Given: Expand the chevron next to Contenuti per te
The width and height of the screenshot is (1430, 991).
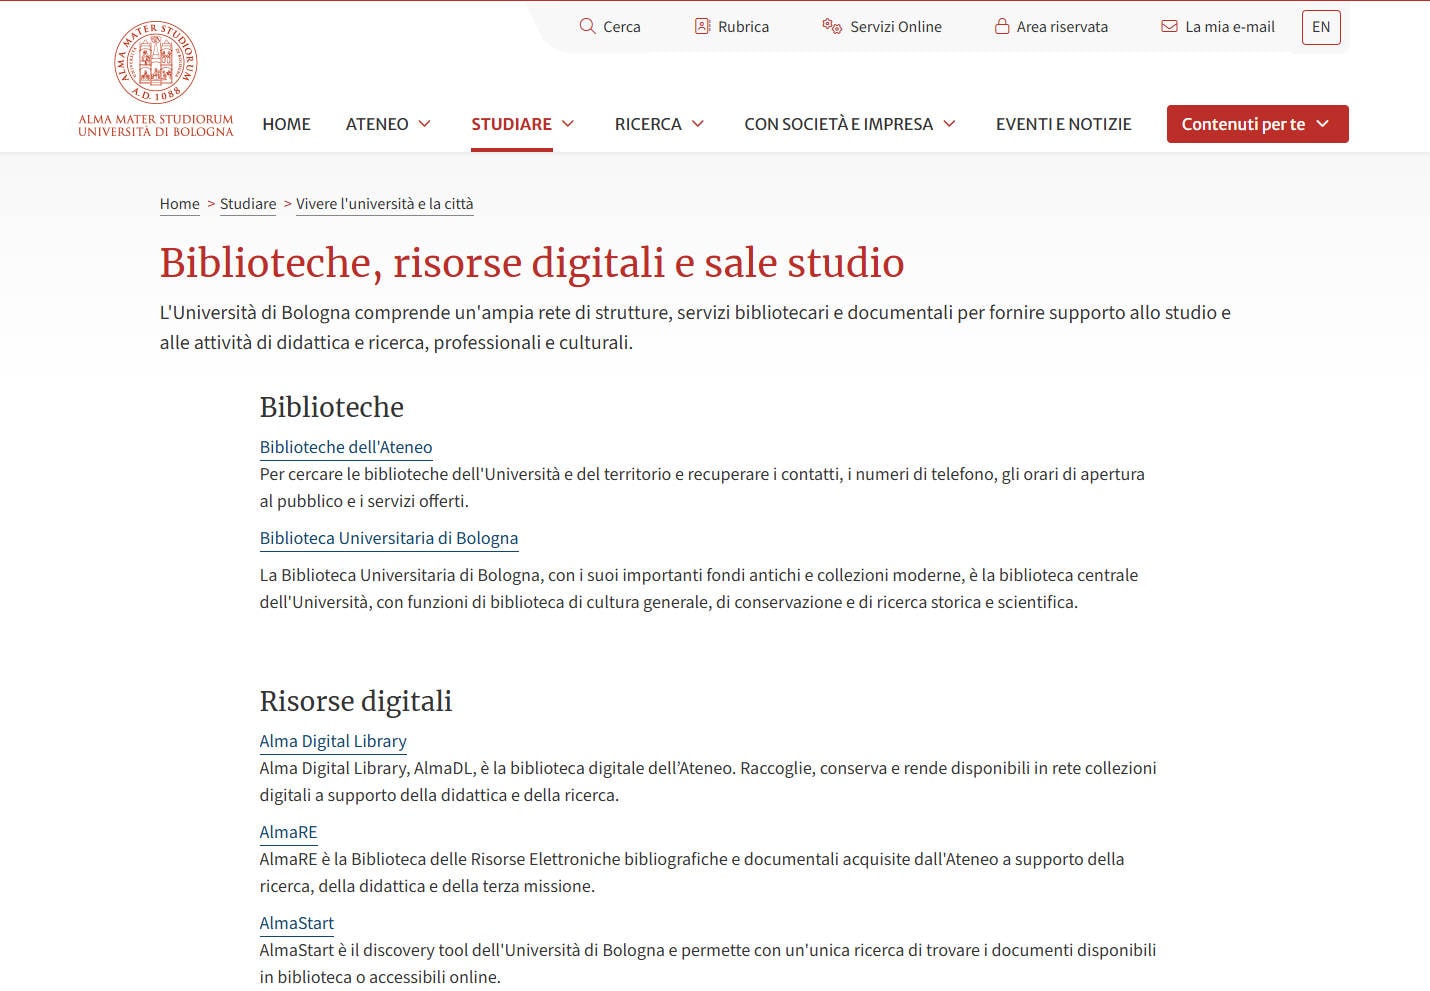Looking at the screenshot, I should click(x=1323, y=124).
